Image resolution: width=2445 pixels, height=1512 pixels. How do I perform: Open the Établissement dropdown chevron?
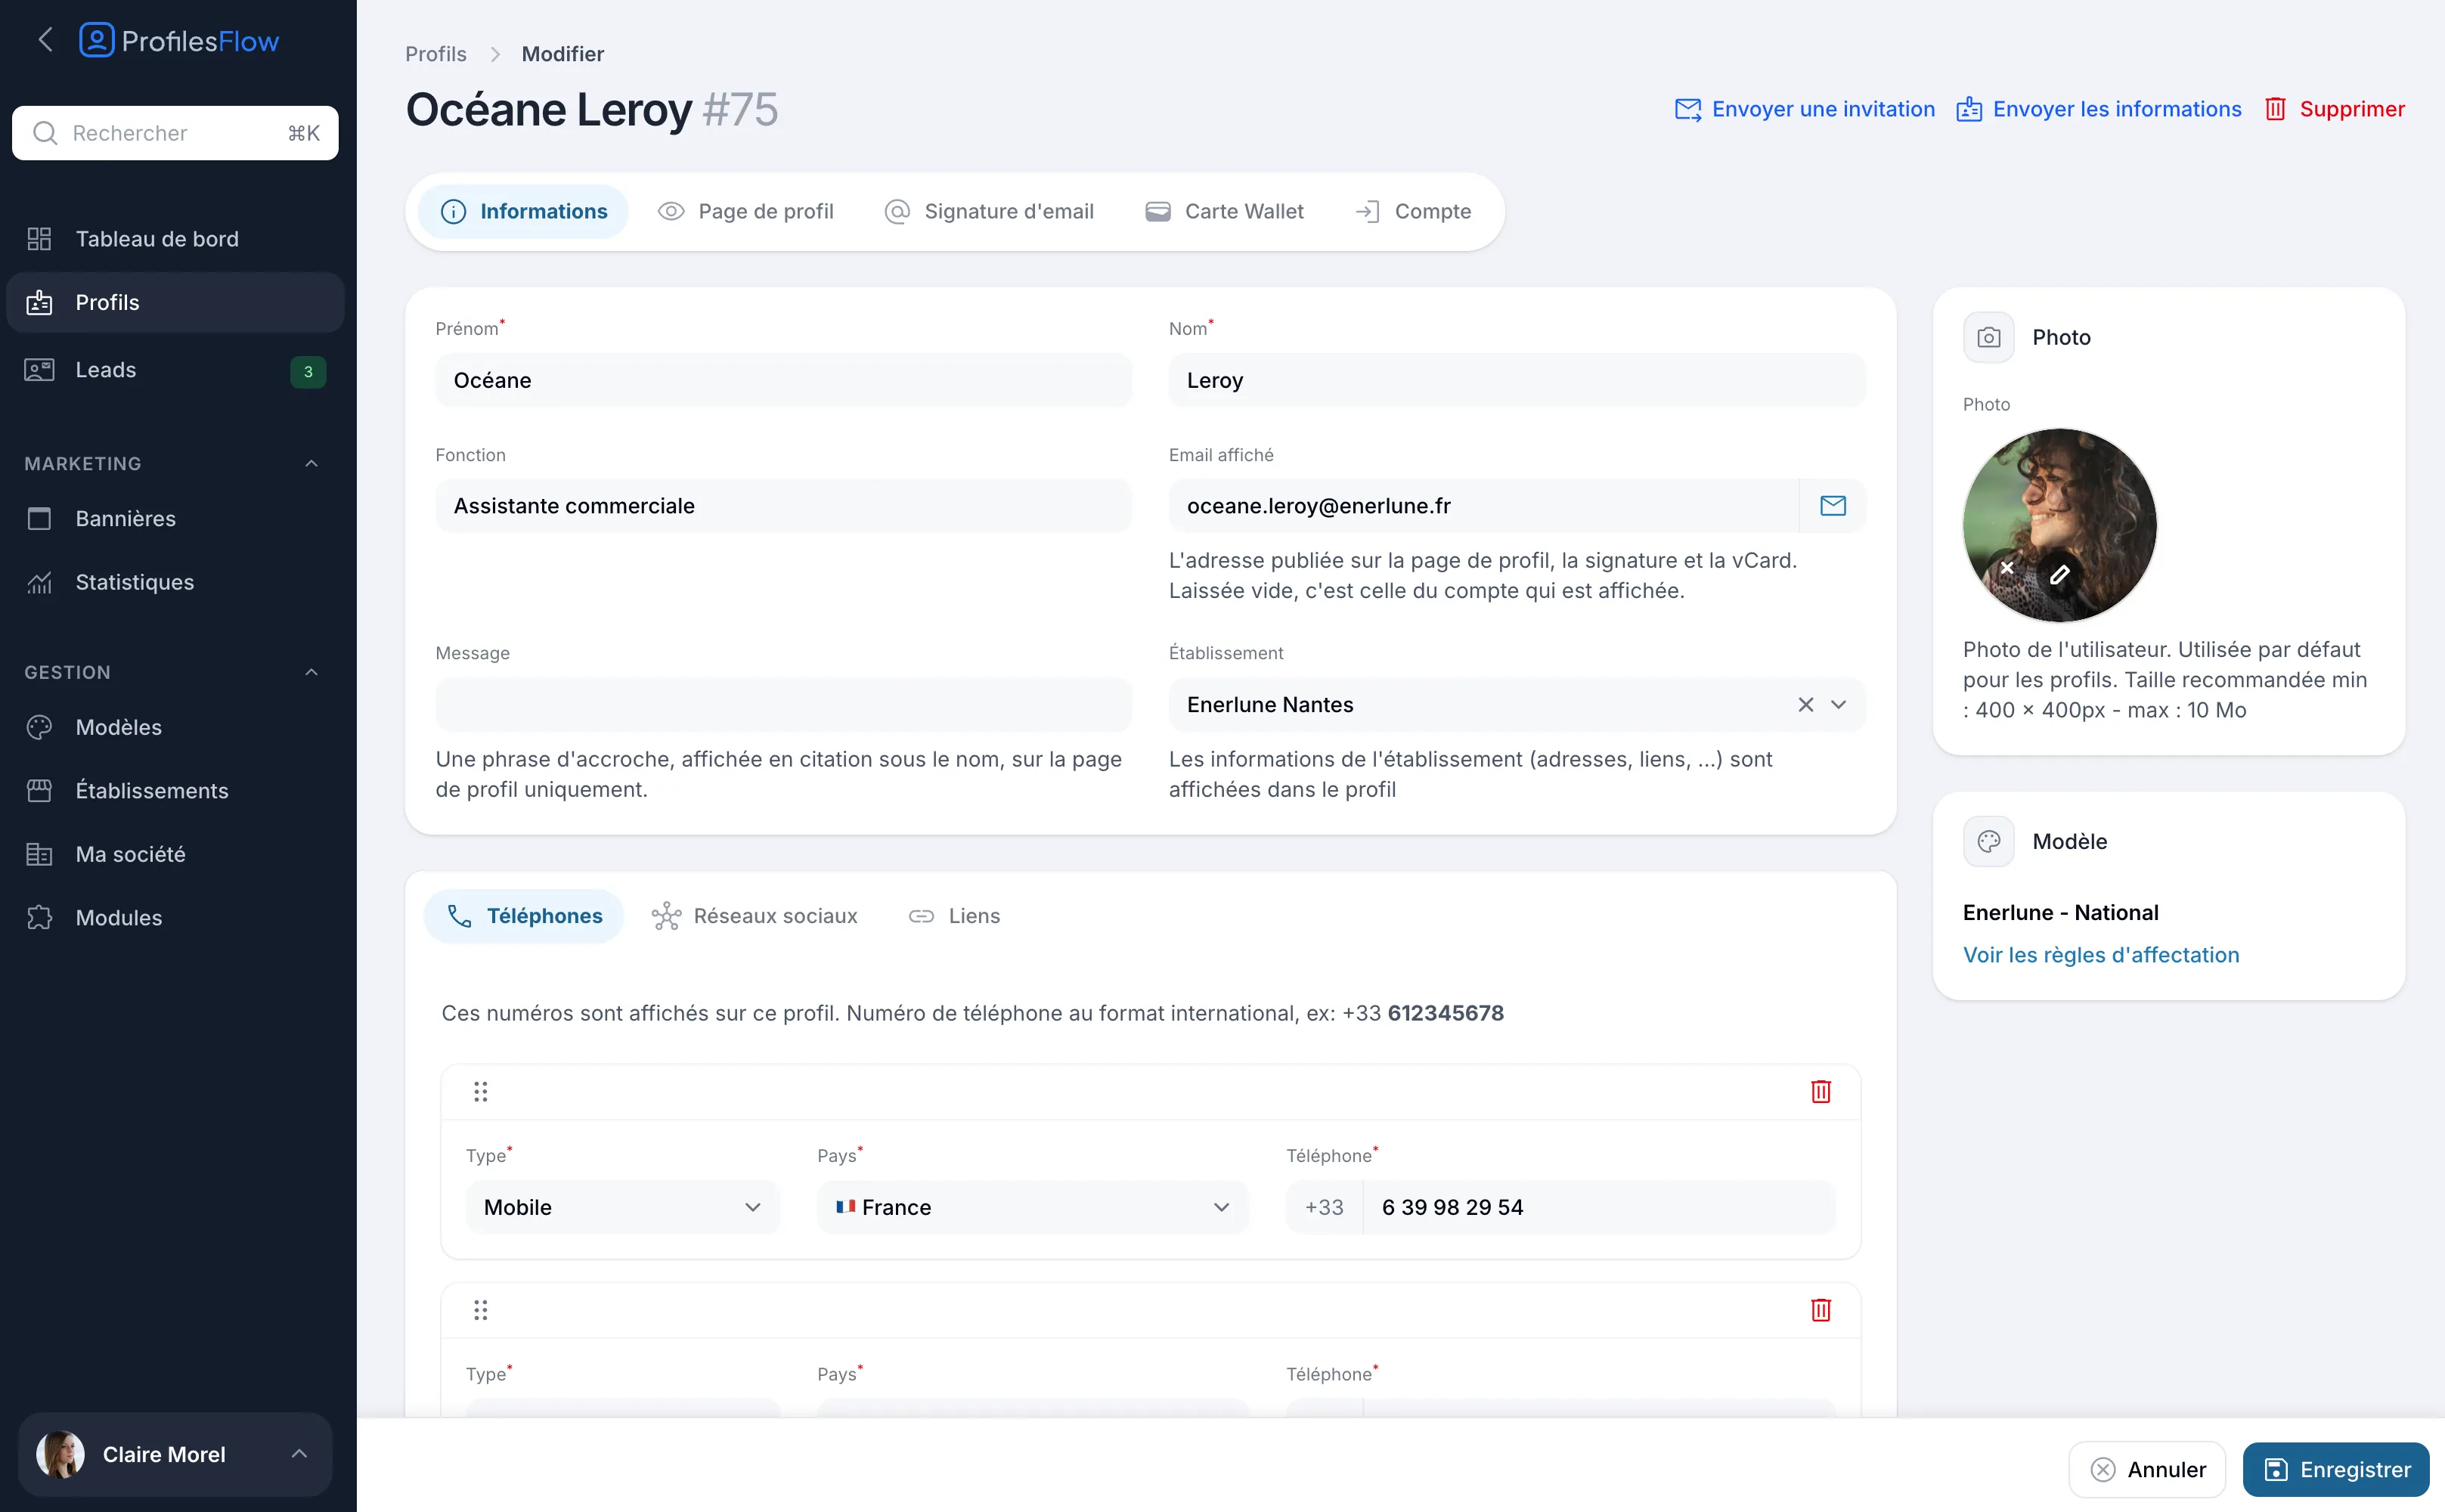tap(1838, 705)
